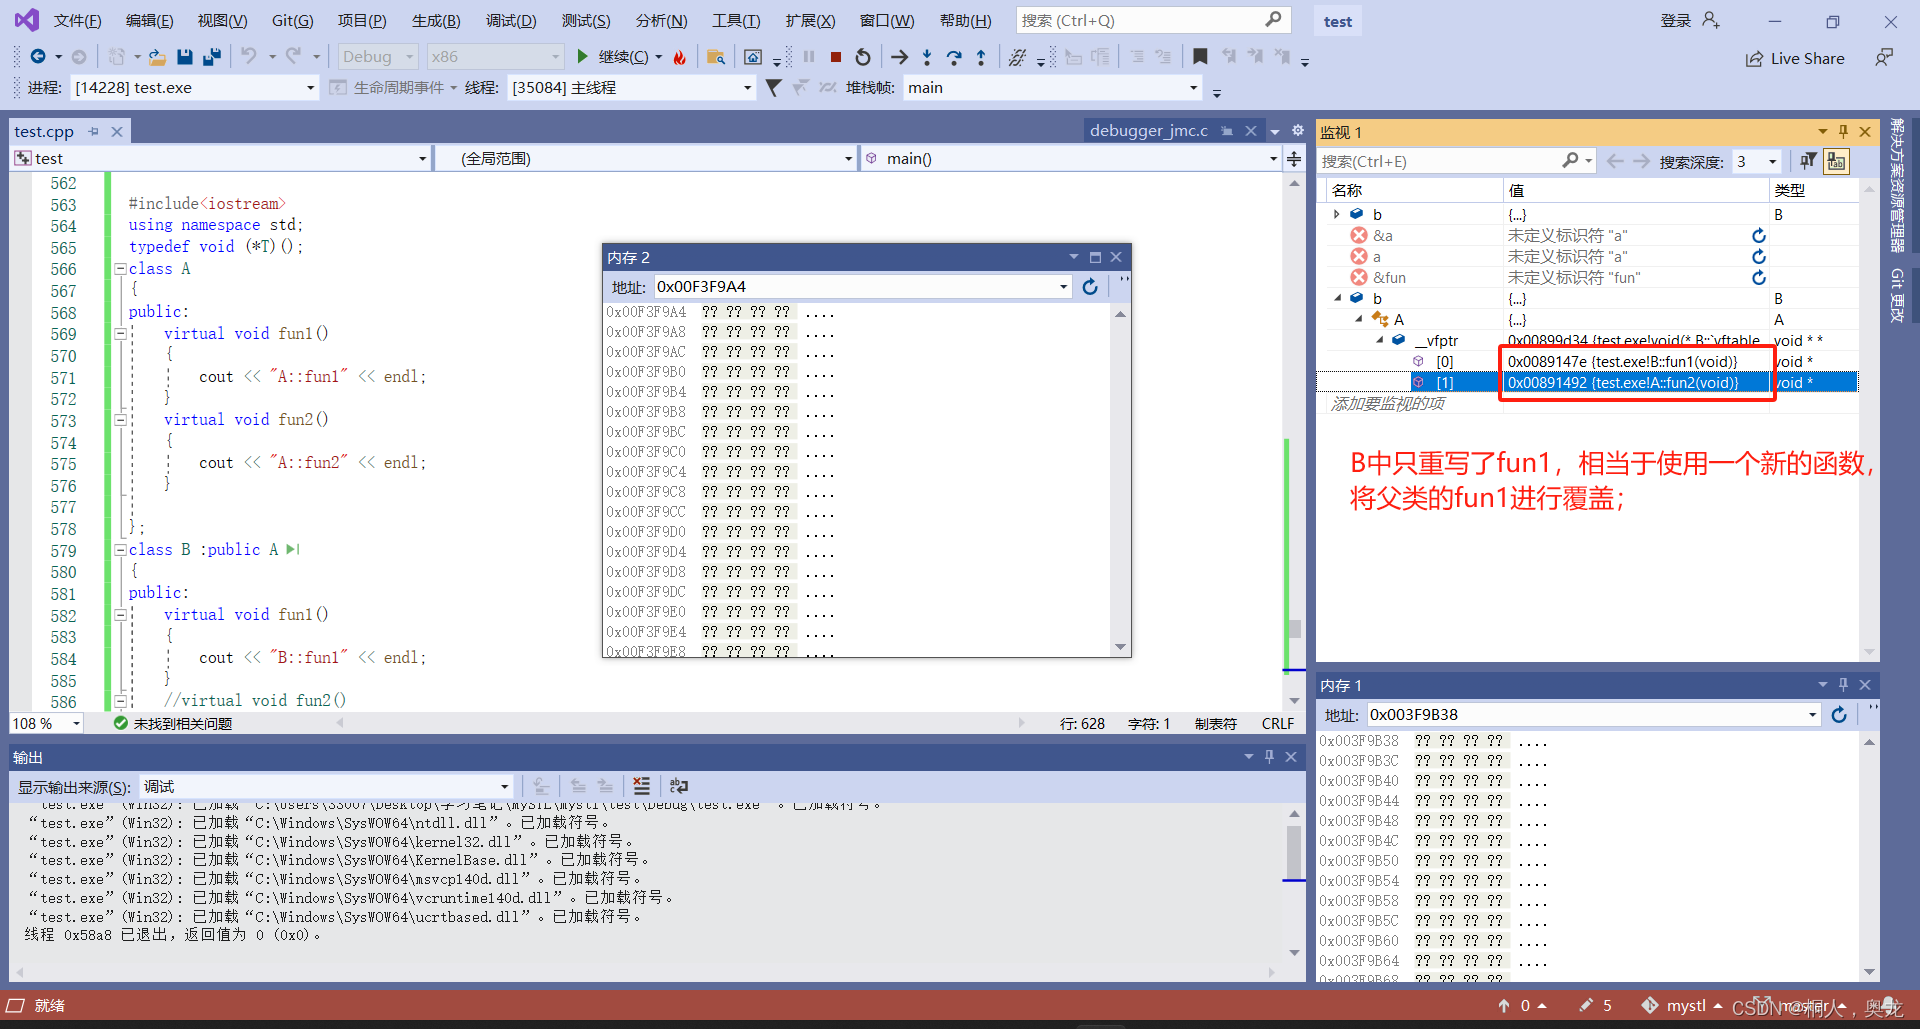This screenshot has width=1920, height=1029.
Task: Expand the first b watch item
Action: click(1337, 214)
